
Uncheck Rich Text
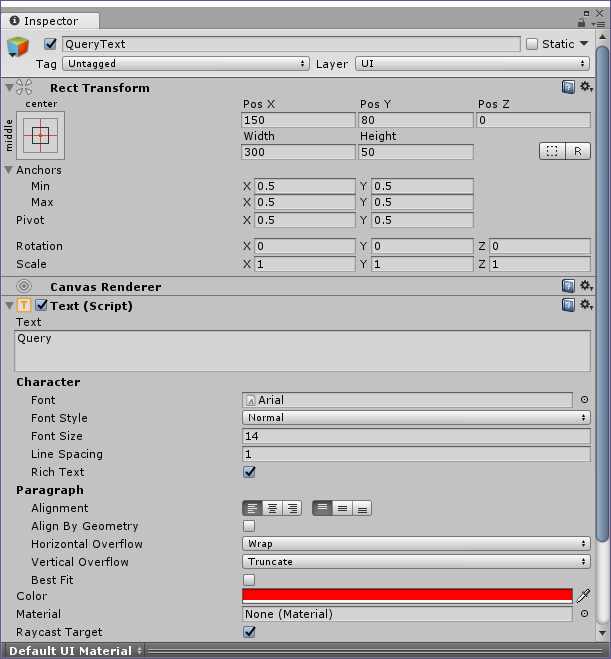[x=249, y=472]
